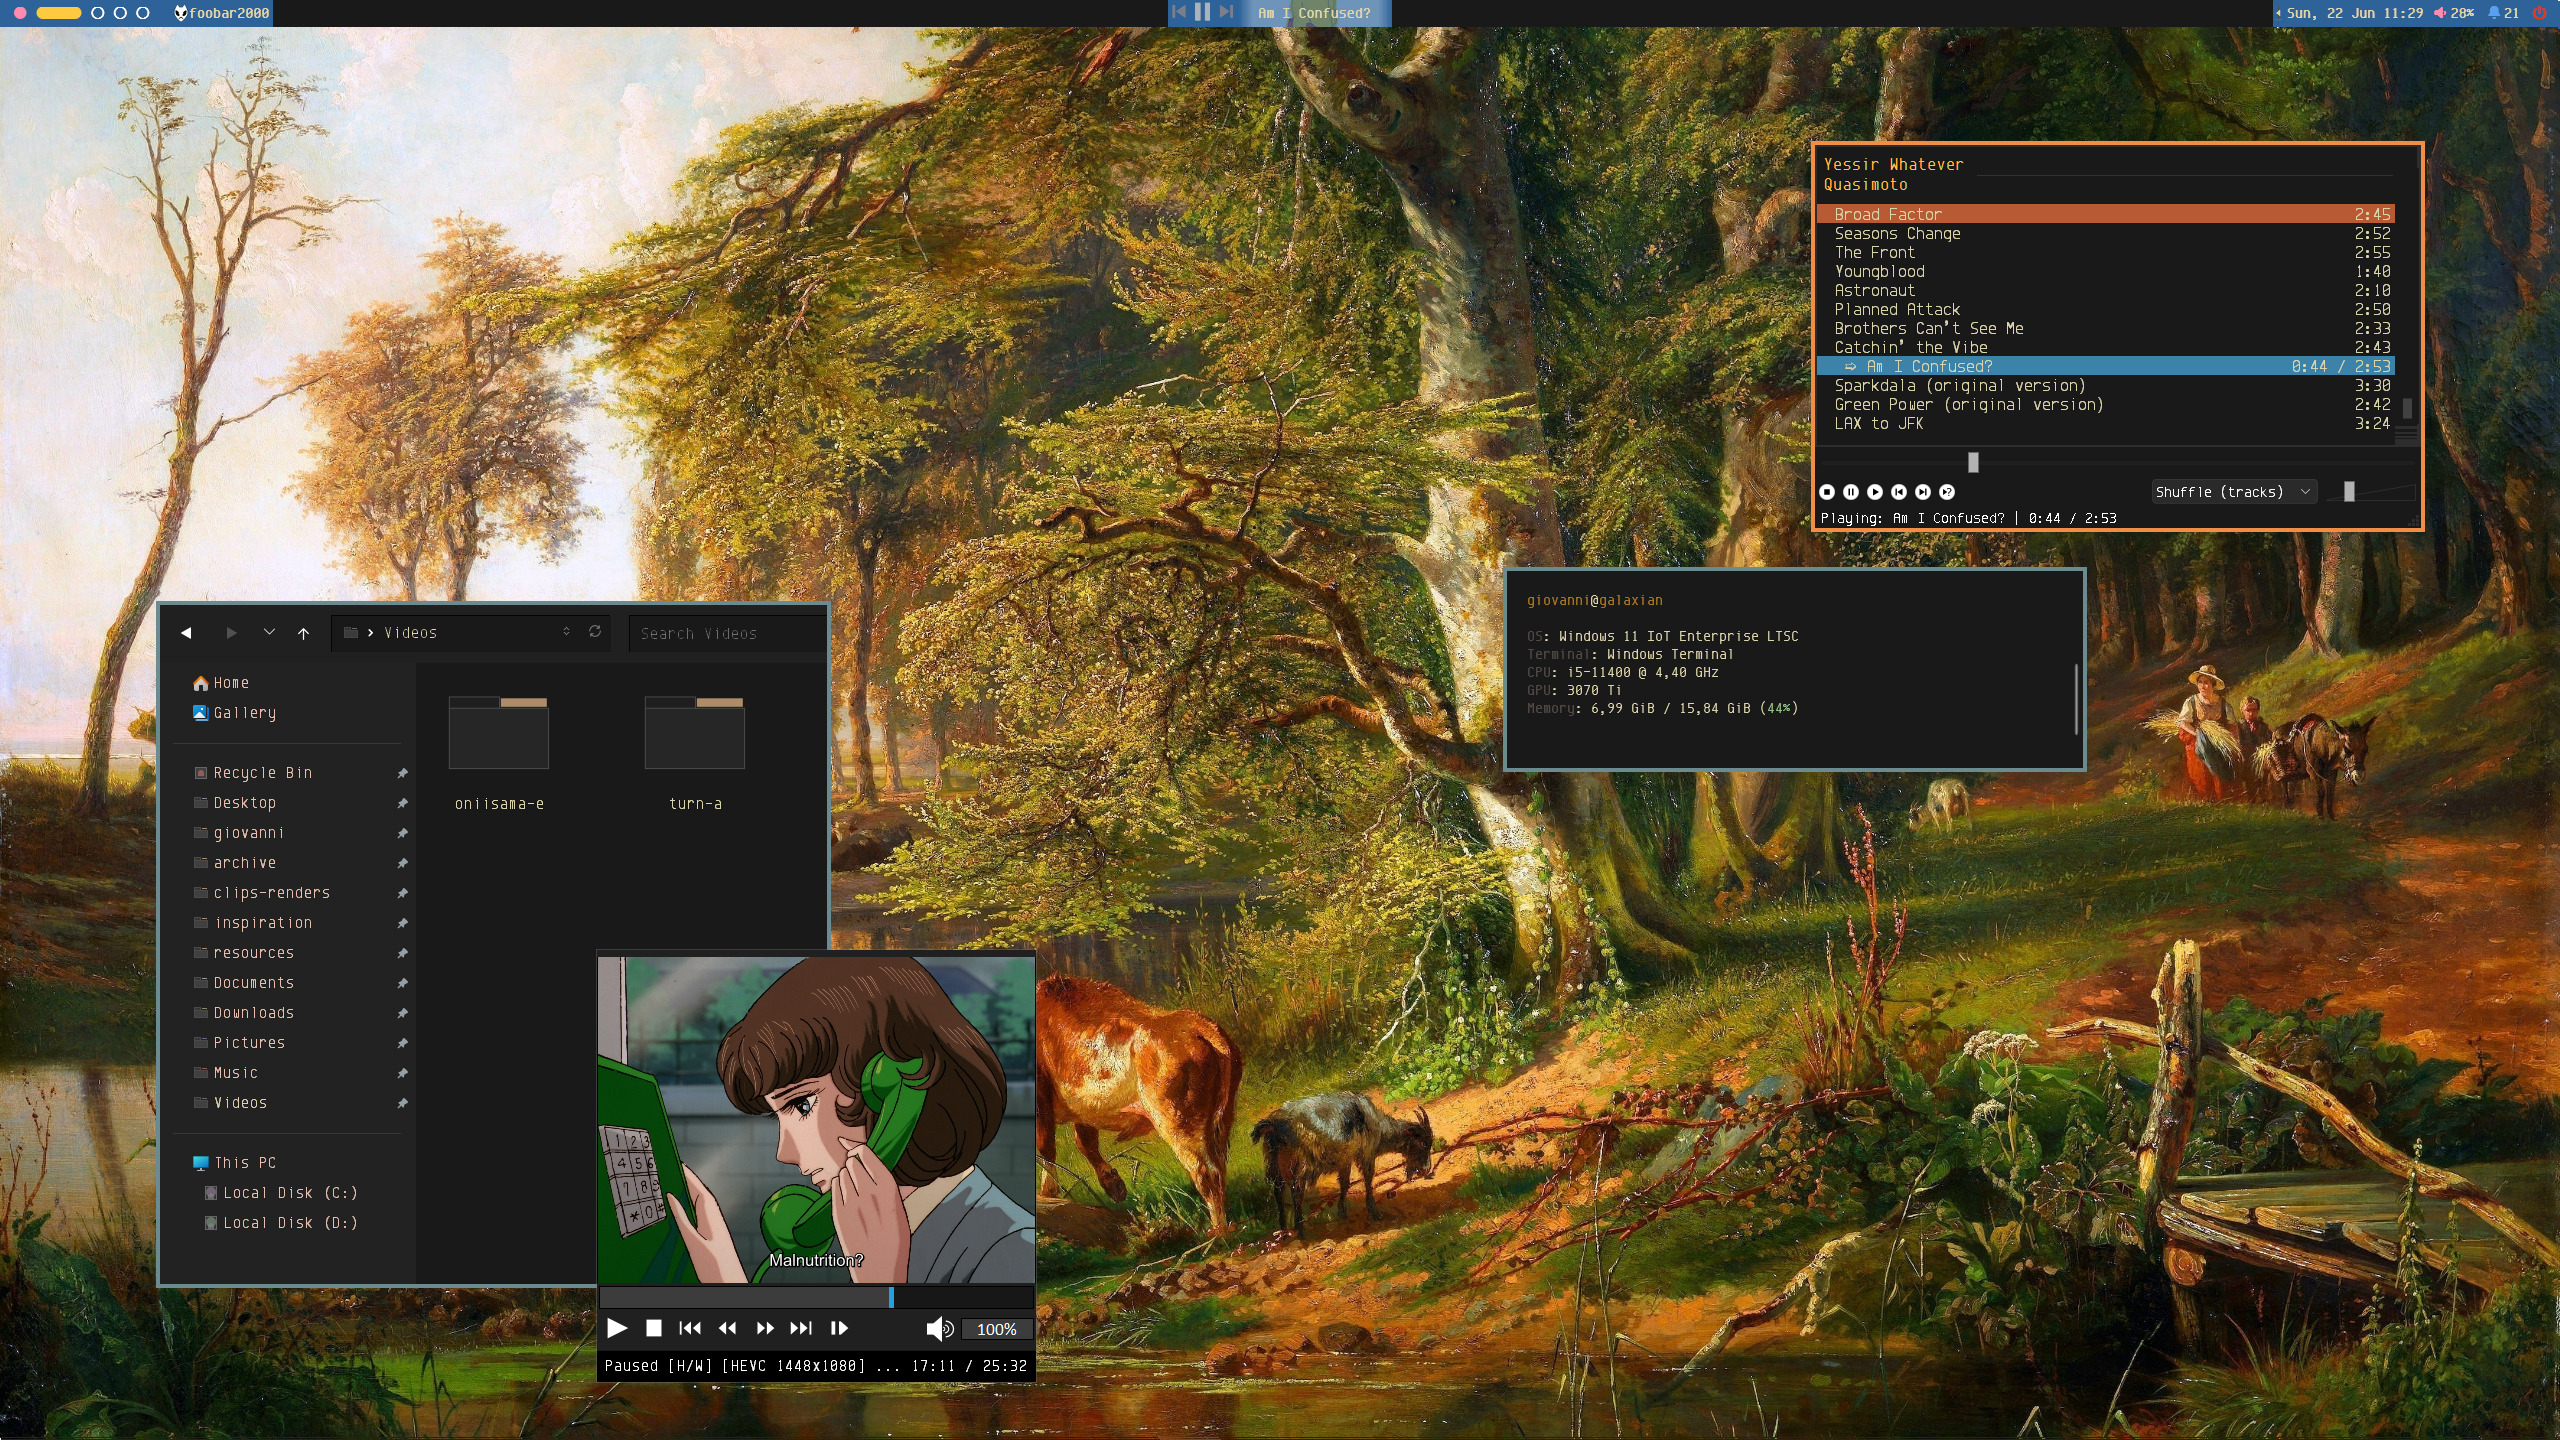Click the foobar2000 seek bar handle

tap(1973, 462)
